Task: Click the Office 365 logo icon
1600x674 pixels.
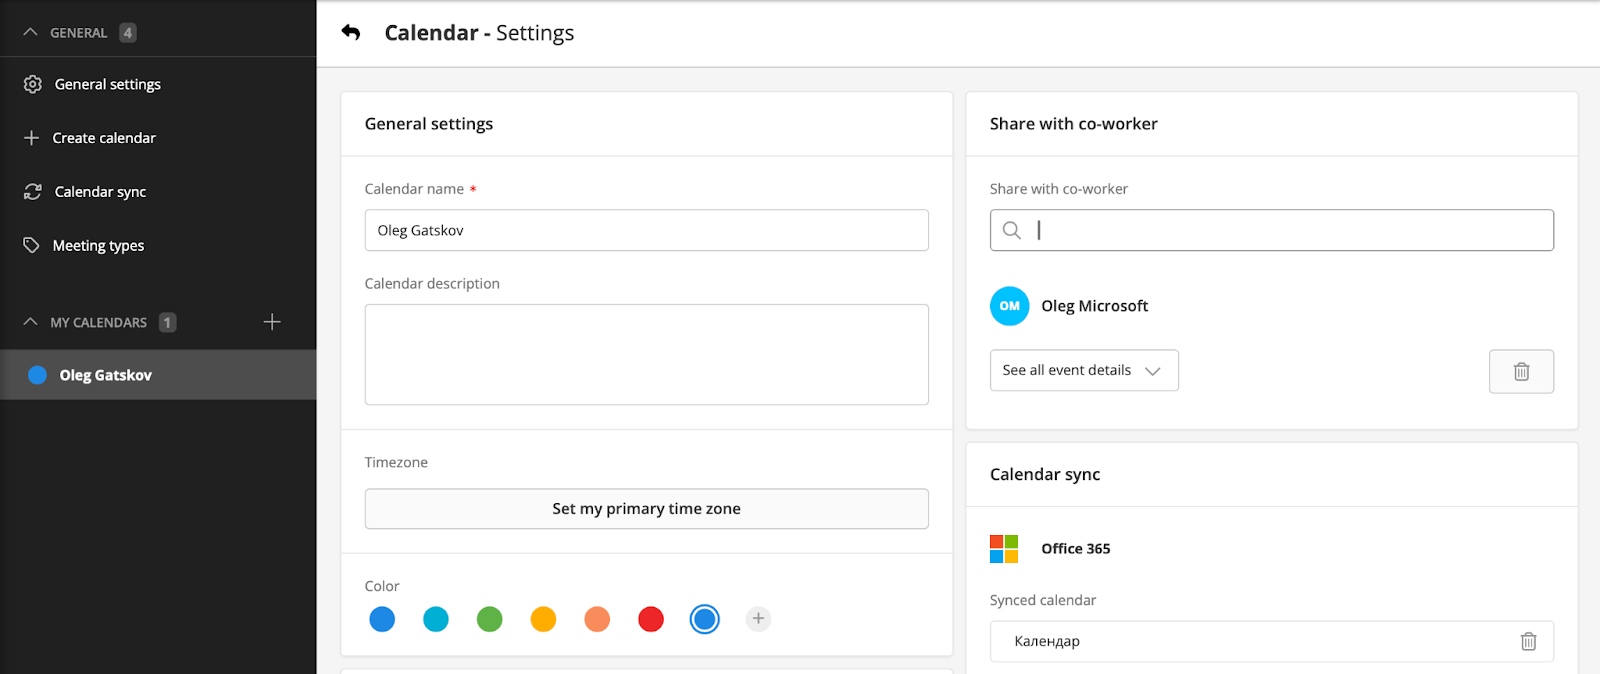Action: click(x=1004, y=549)
